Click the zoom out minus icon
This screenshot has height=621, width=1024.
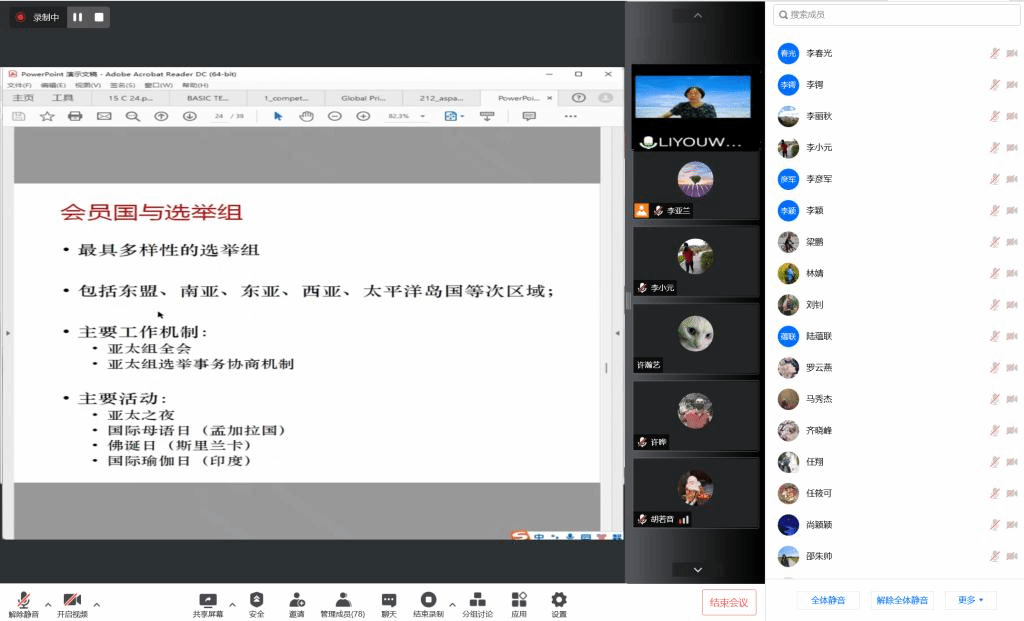(x=335, y=116)
